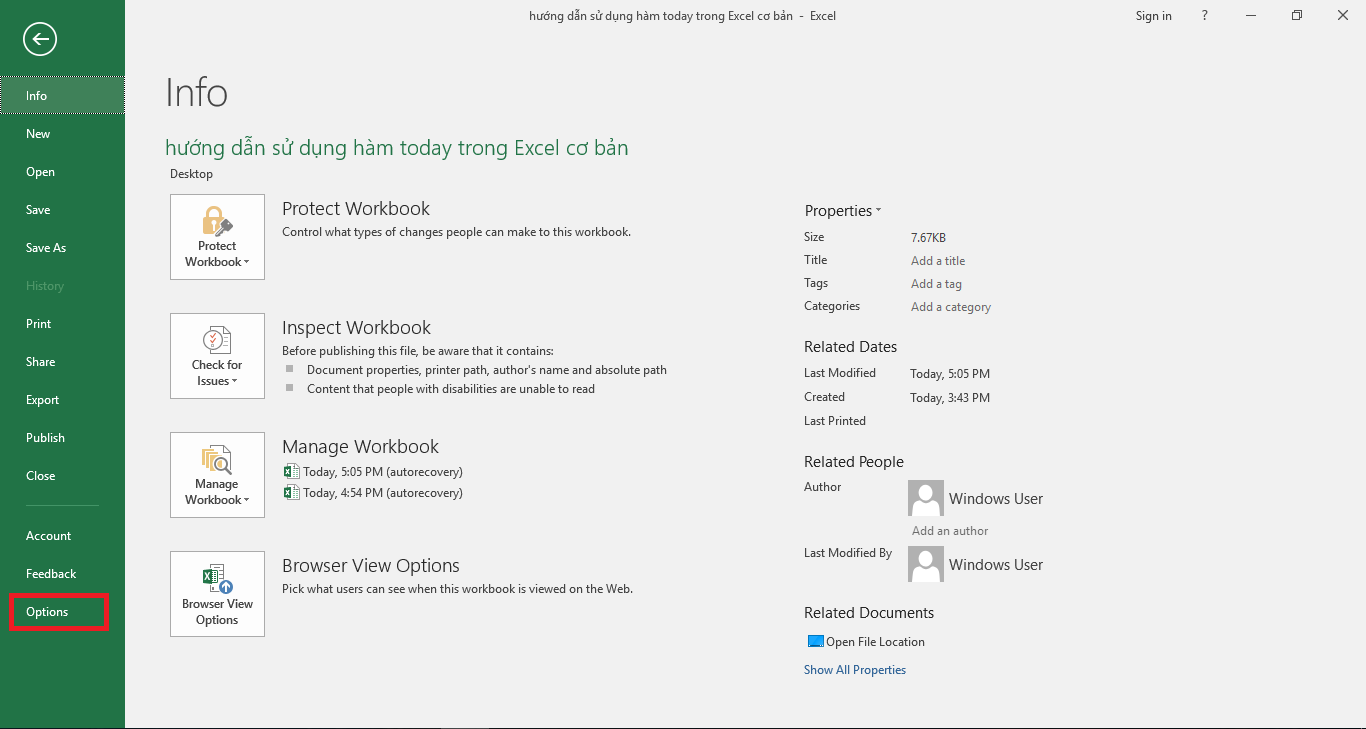This screenshot has width=1366, height=729.
Task: Open the Print page
Action: tap(62, 324)
